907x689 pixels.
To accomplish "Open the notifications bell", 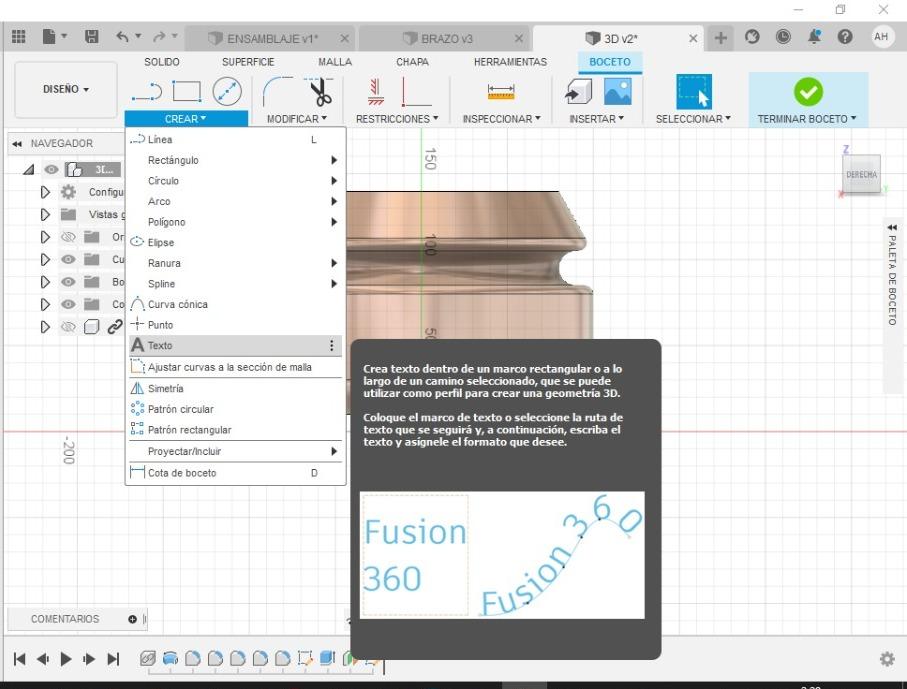I will click(x=814, y=37).
